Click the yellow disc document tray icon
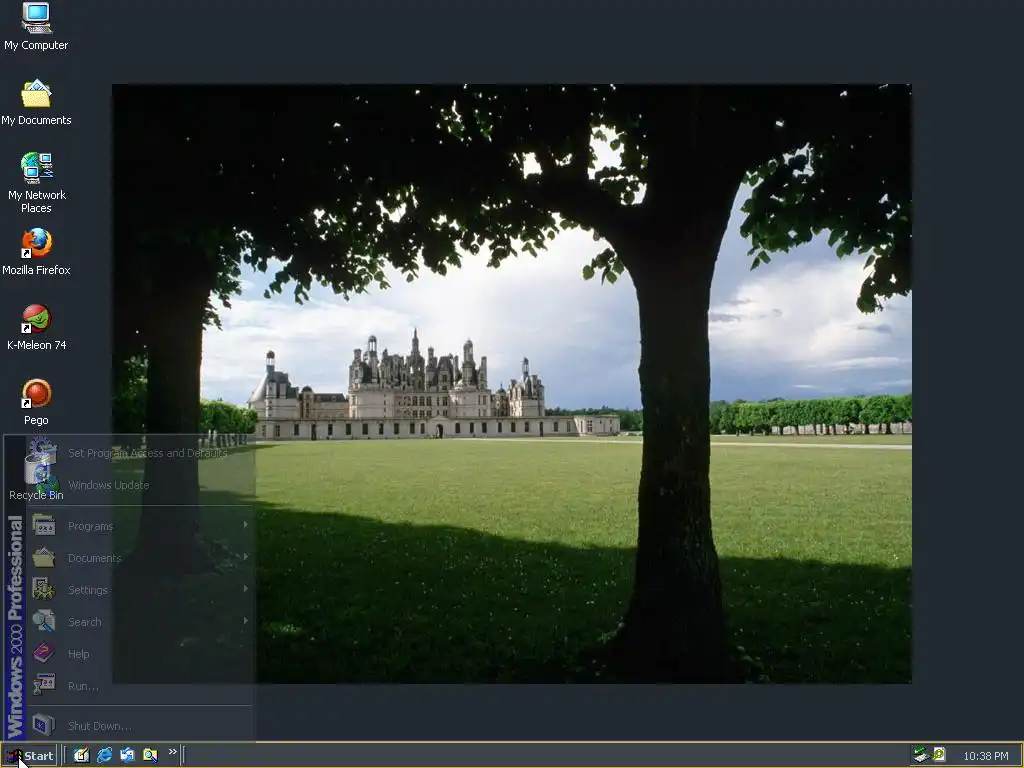1024x768 pixels. click(939, 754)
